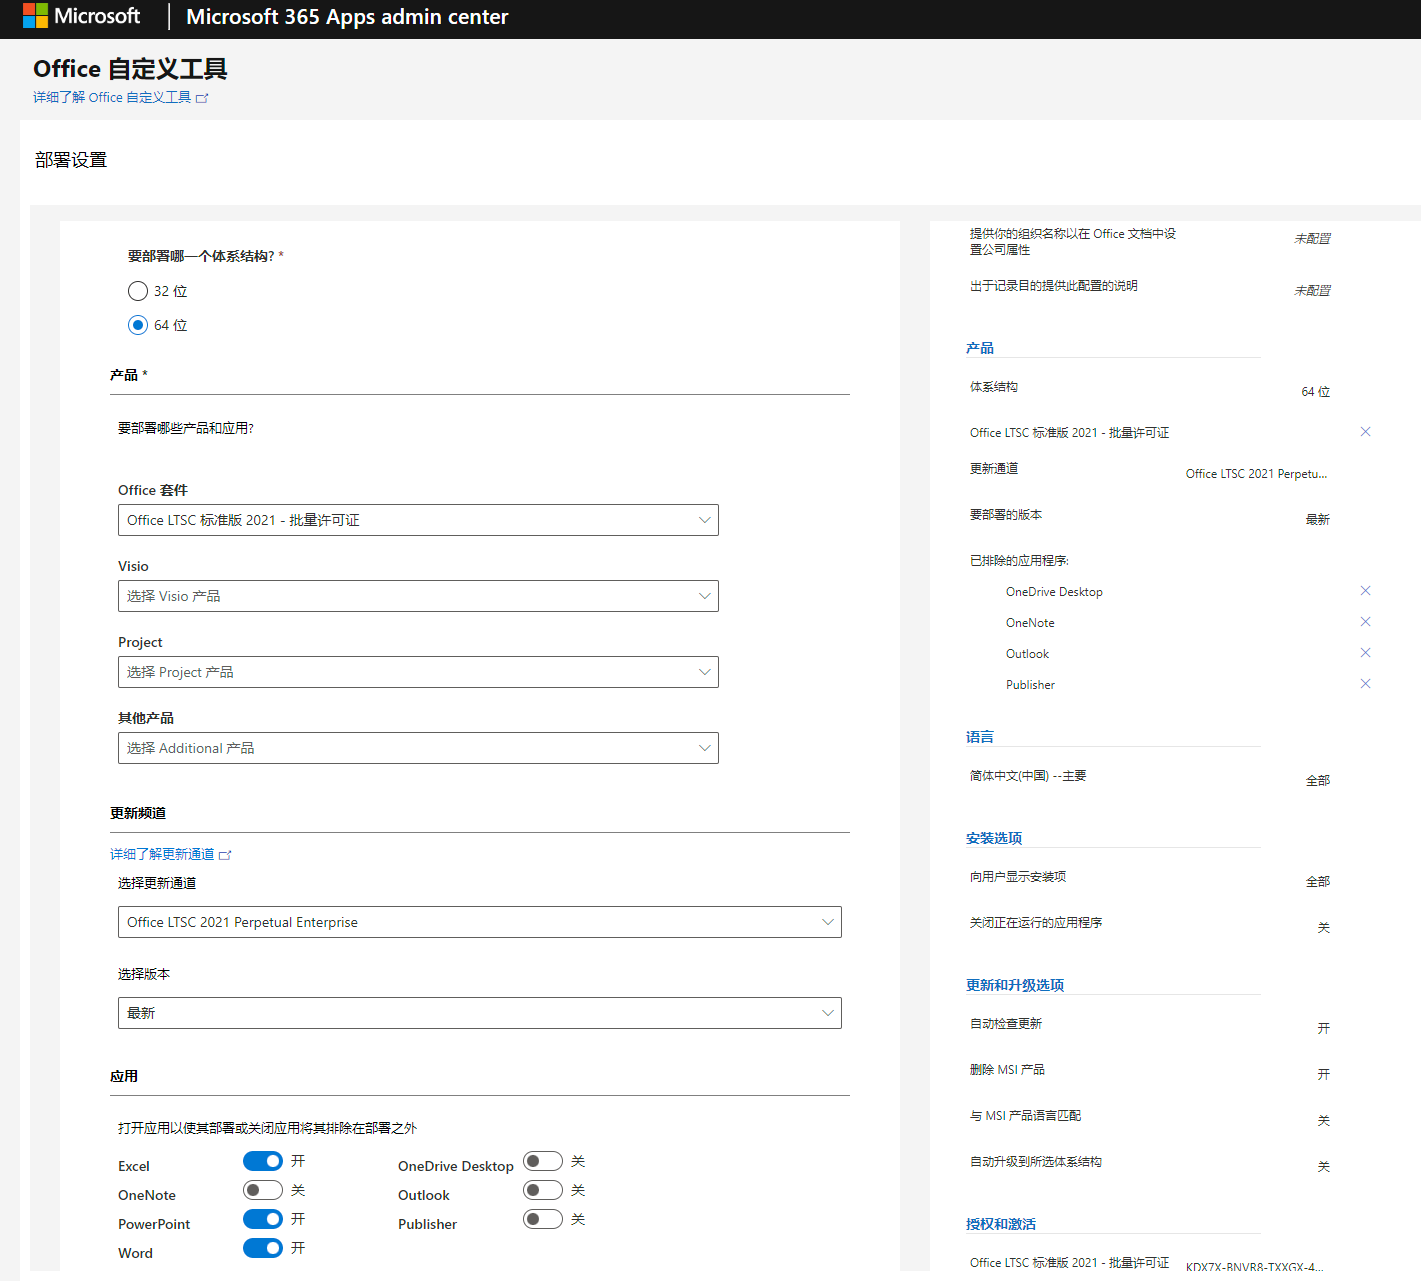Click the 自动检查更新 summary row

[1150, 1025]
